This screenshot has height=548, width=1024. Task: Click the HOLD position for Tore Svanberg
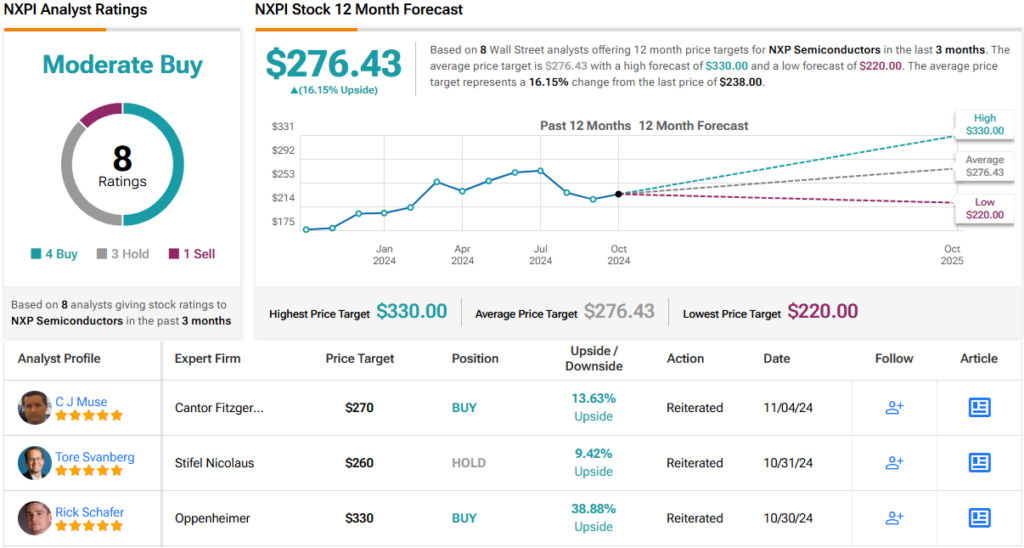pos(469,463)
